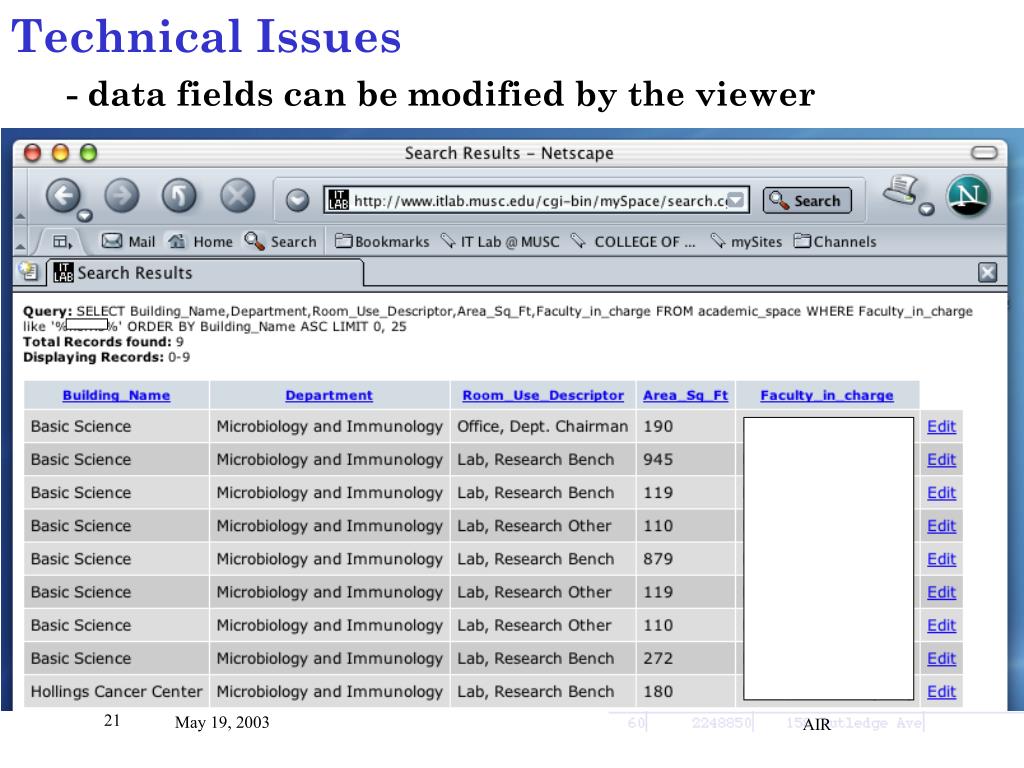Viewport: 1024px width, 768px height.
Task: Open the Print options dropdown arrow
Action: (x=926, y=210)
